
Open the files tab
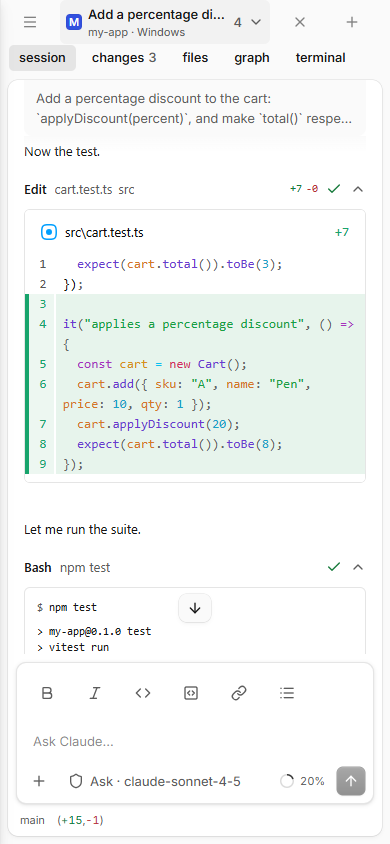coord(195,58)
